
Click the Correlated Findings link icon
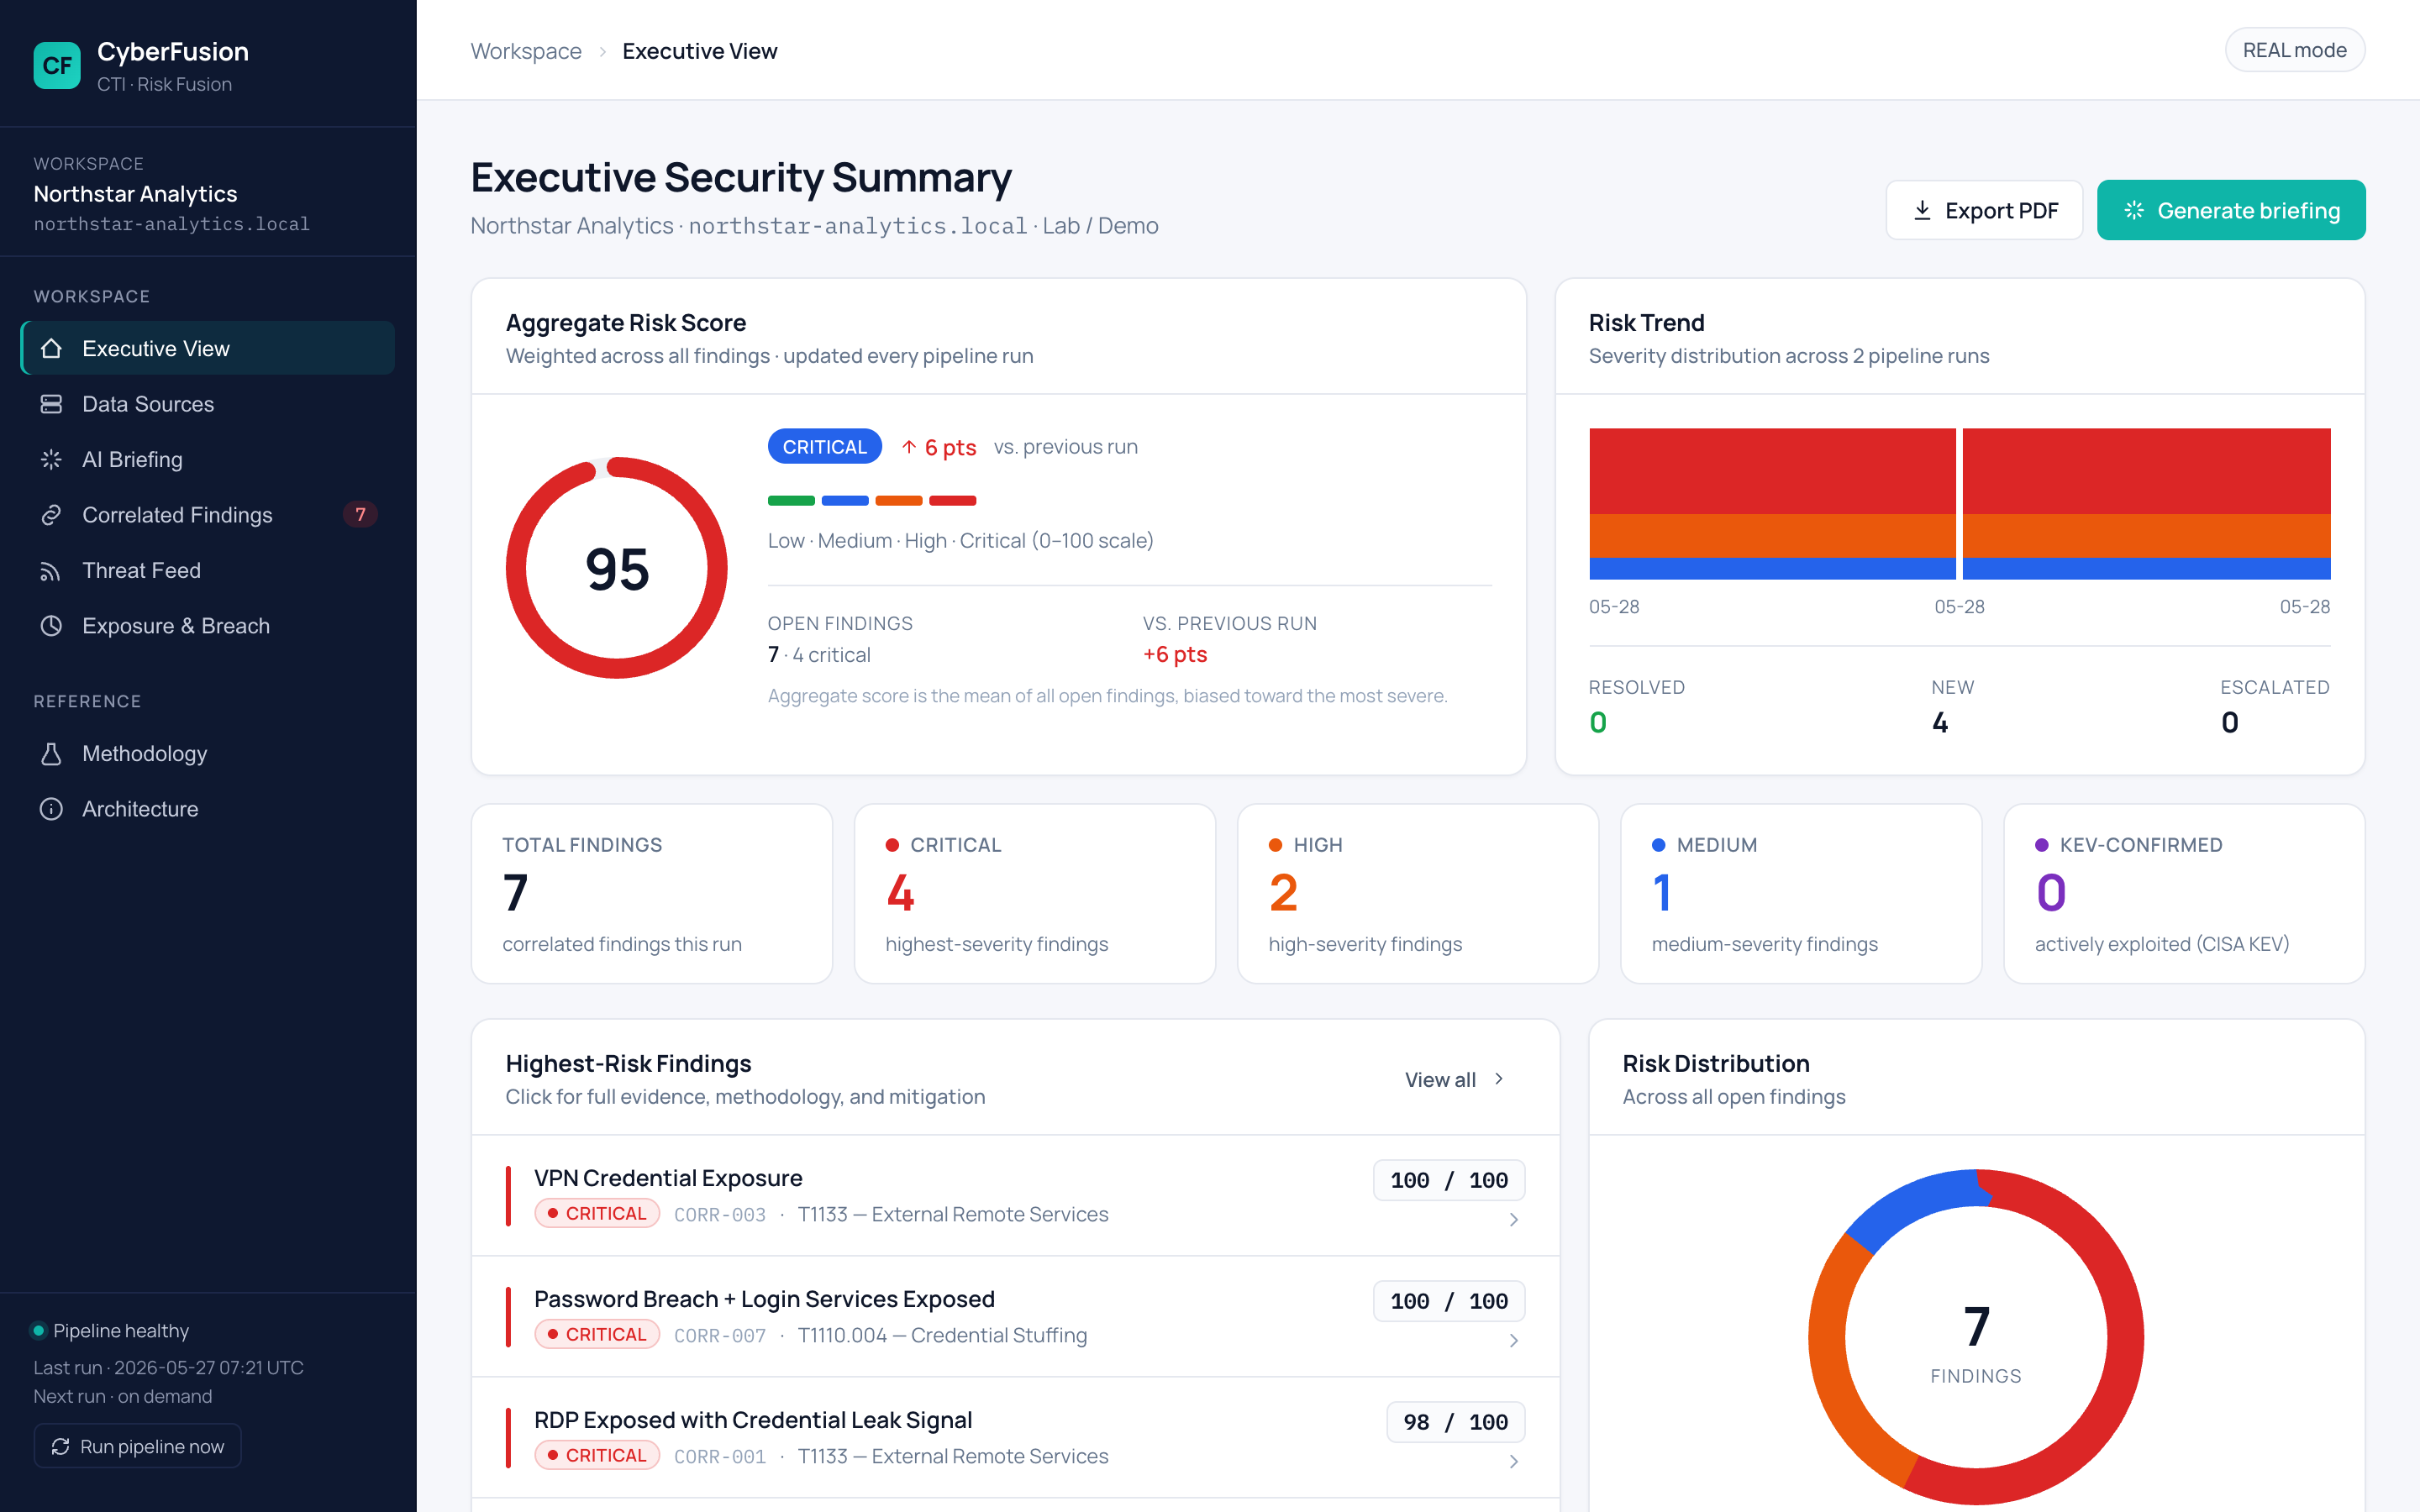click(51, 515)
